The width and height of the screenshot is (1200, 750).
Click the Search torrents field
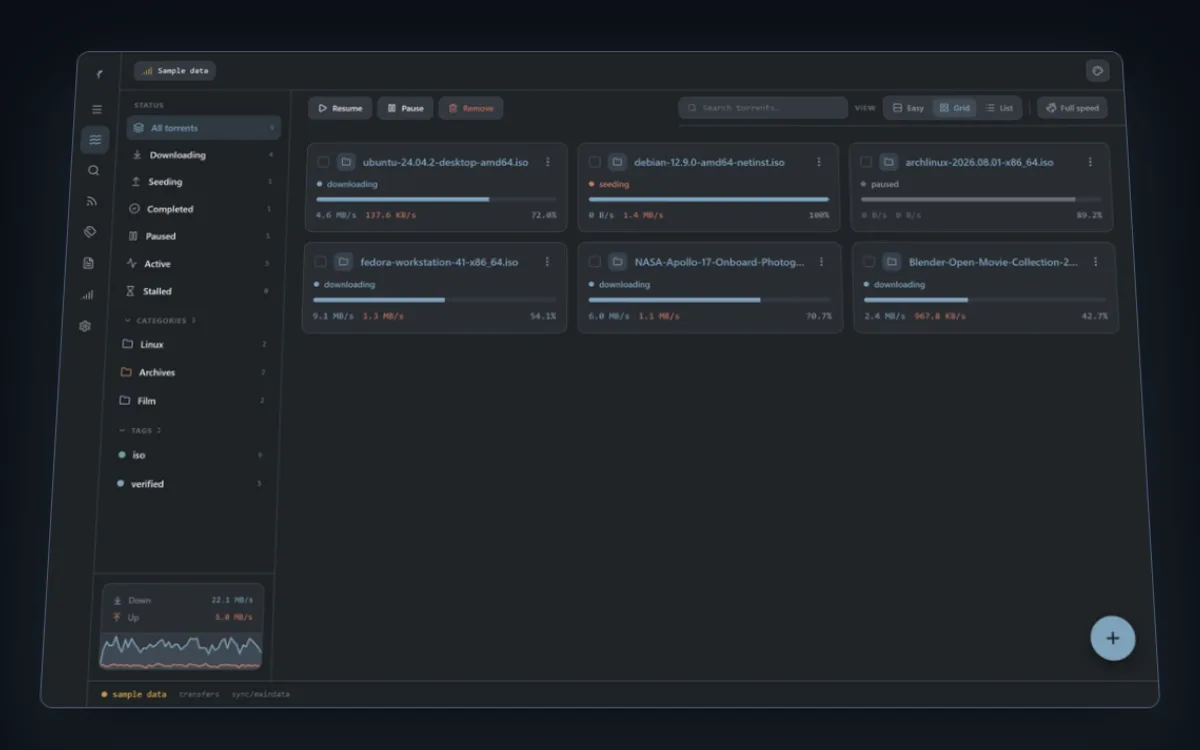point(763,108)
